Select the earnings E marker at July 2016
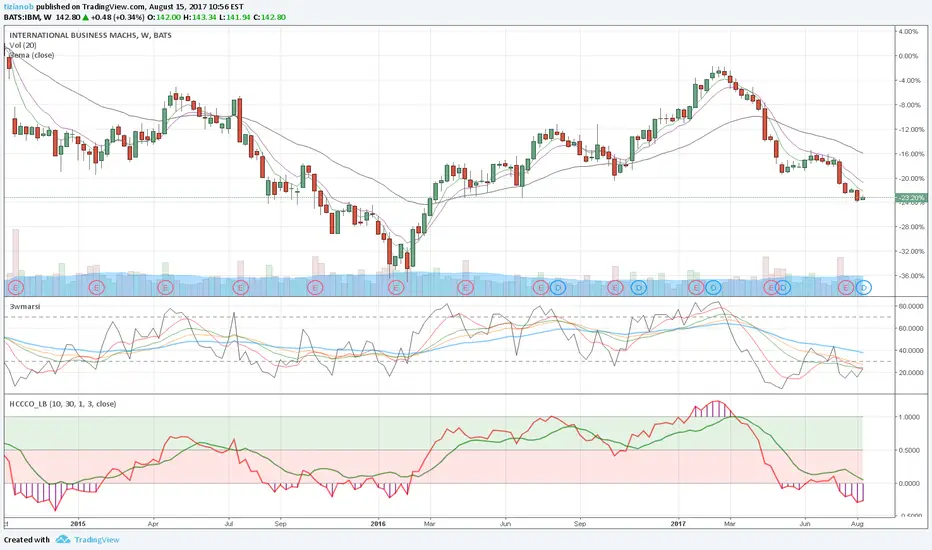 pyautogui.click(x=540, y=288)
